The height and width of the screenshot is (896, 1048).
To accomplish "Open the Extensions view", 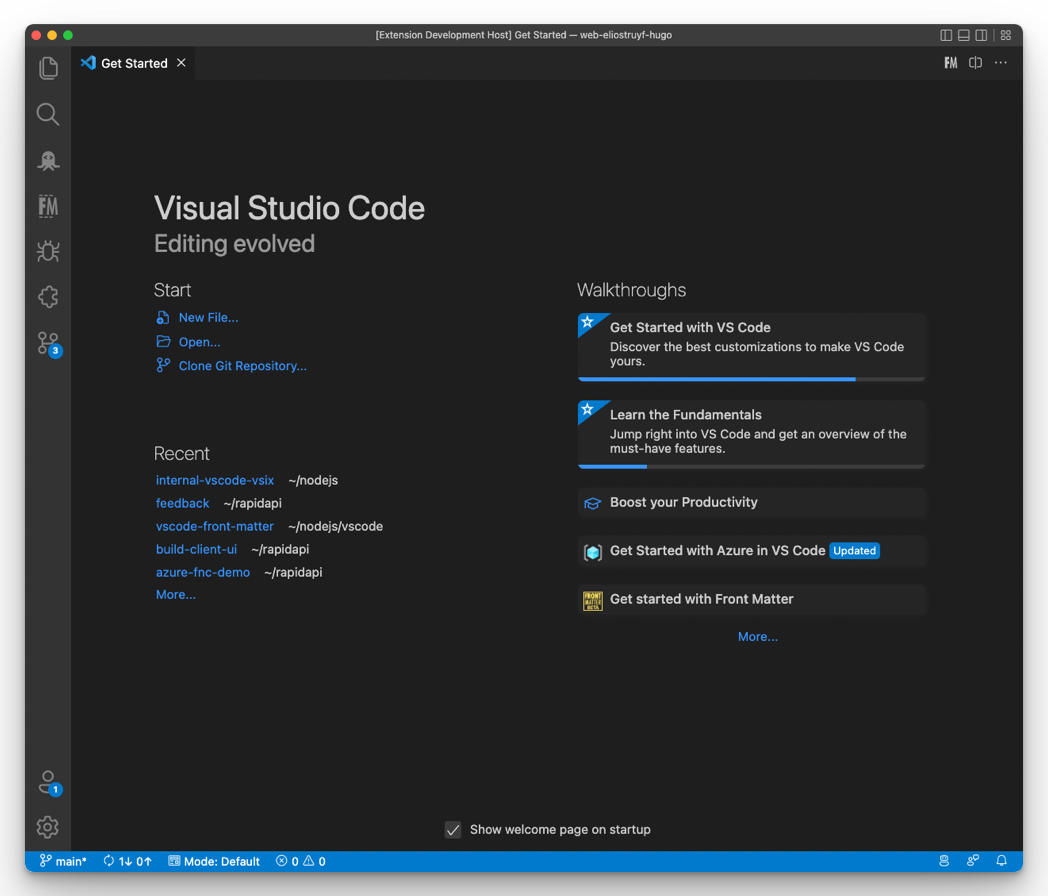I will [x=47, y=296].
